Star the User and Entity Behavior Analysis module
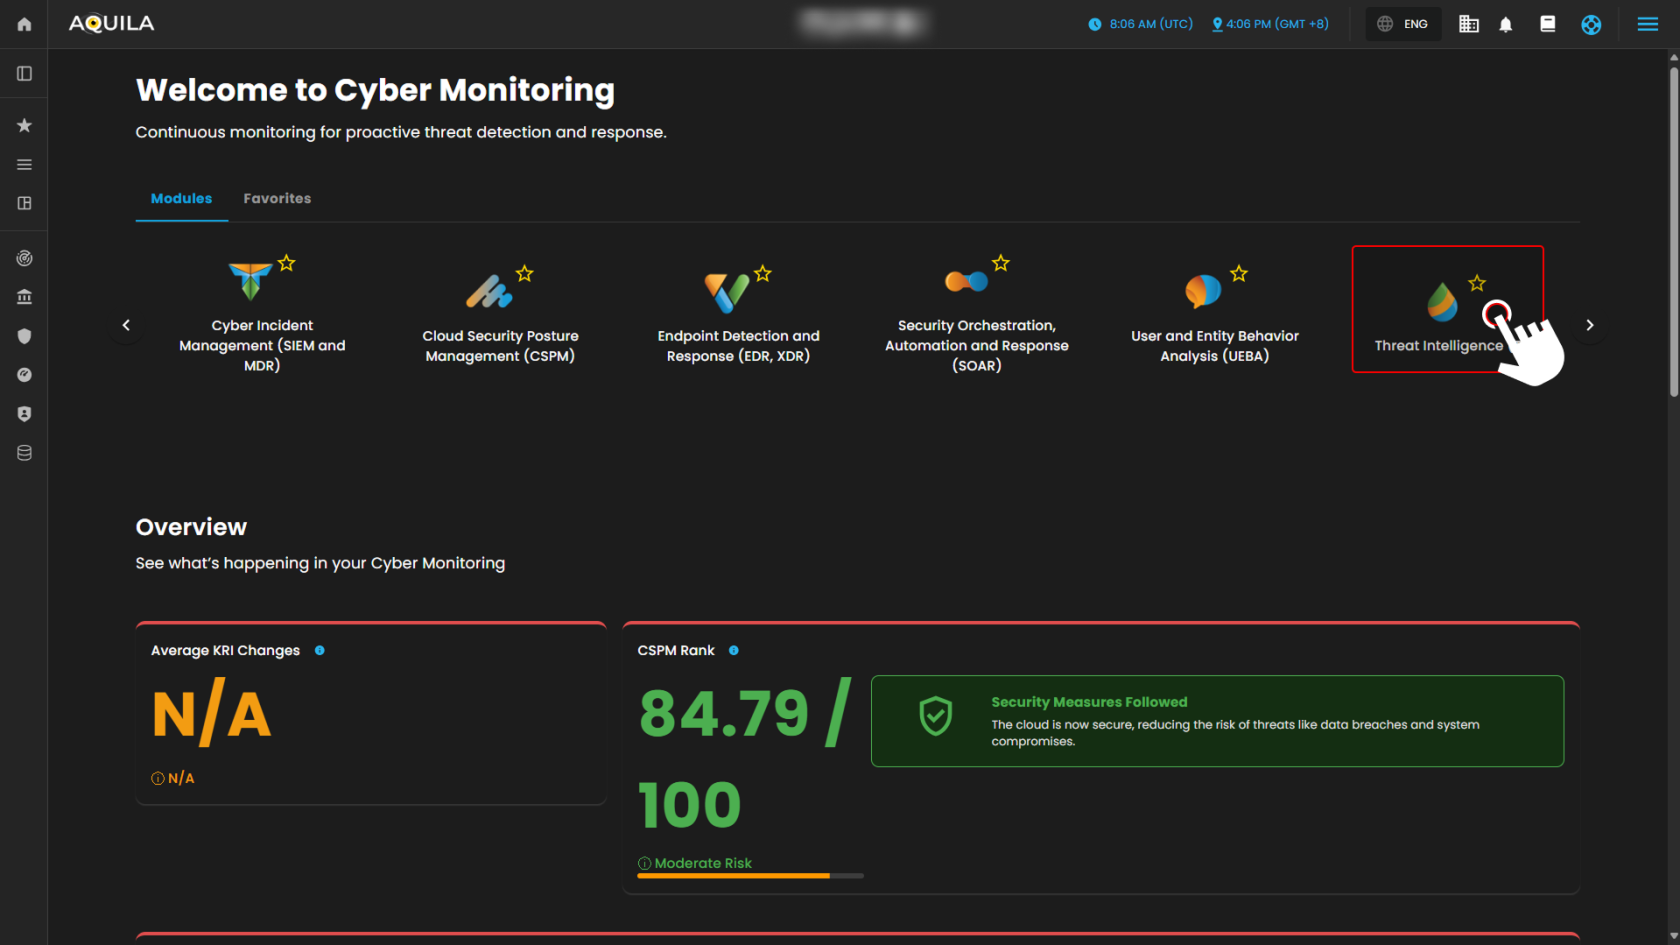 coord(1239,273)
